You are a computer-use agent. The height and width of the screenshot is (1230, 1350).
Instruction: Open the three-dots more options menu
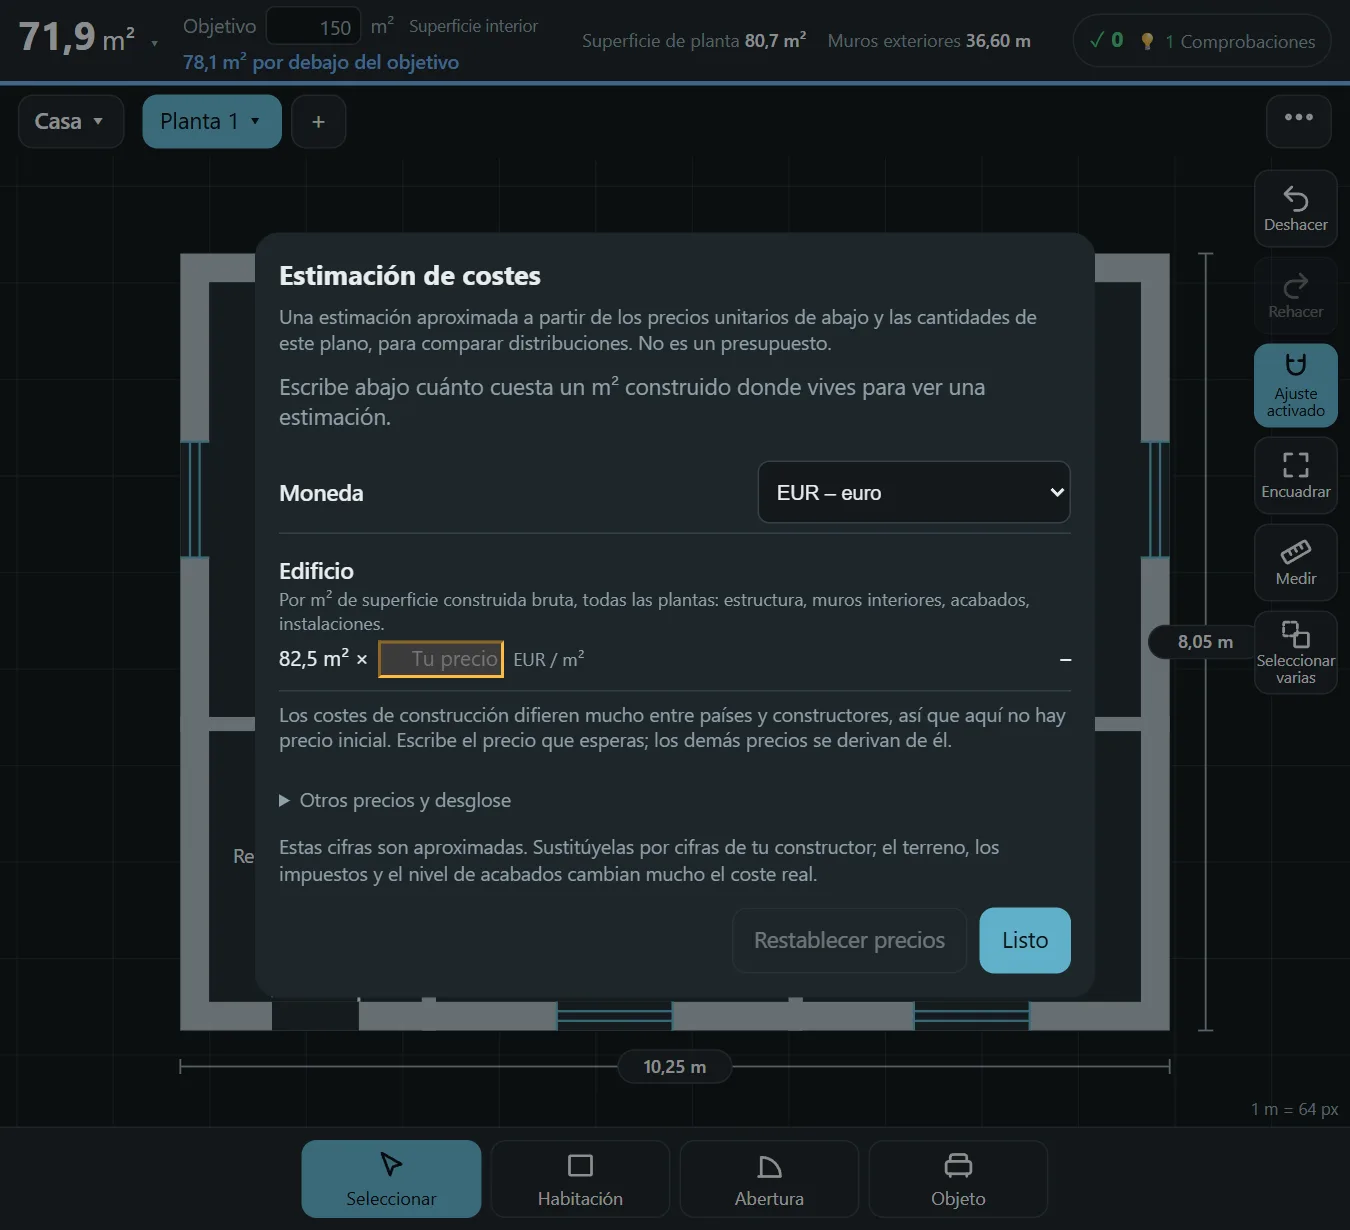1298,121
